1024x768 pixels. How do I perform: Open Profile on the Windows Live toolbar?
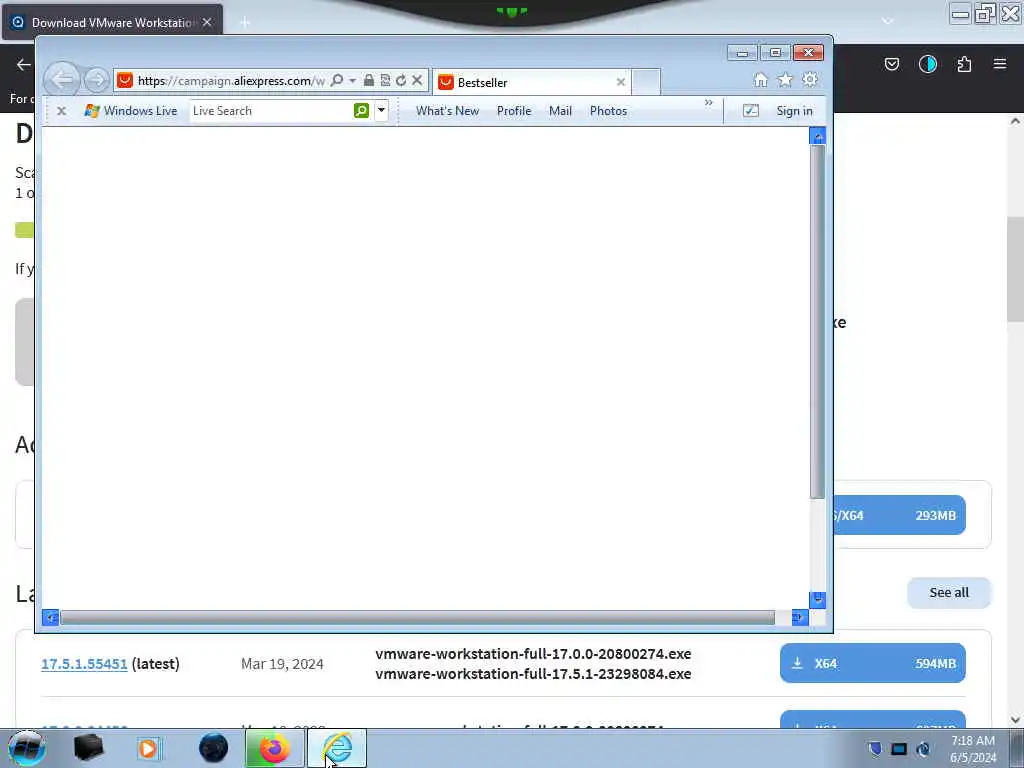point(514,111)
